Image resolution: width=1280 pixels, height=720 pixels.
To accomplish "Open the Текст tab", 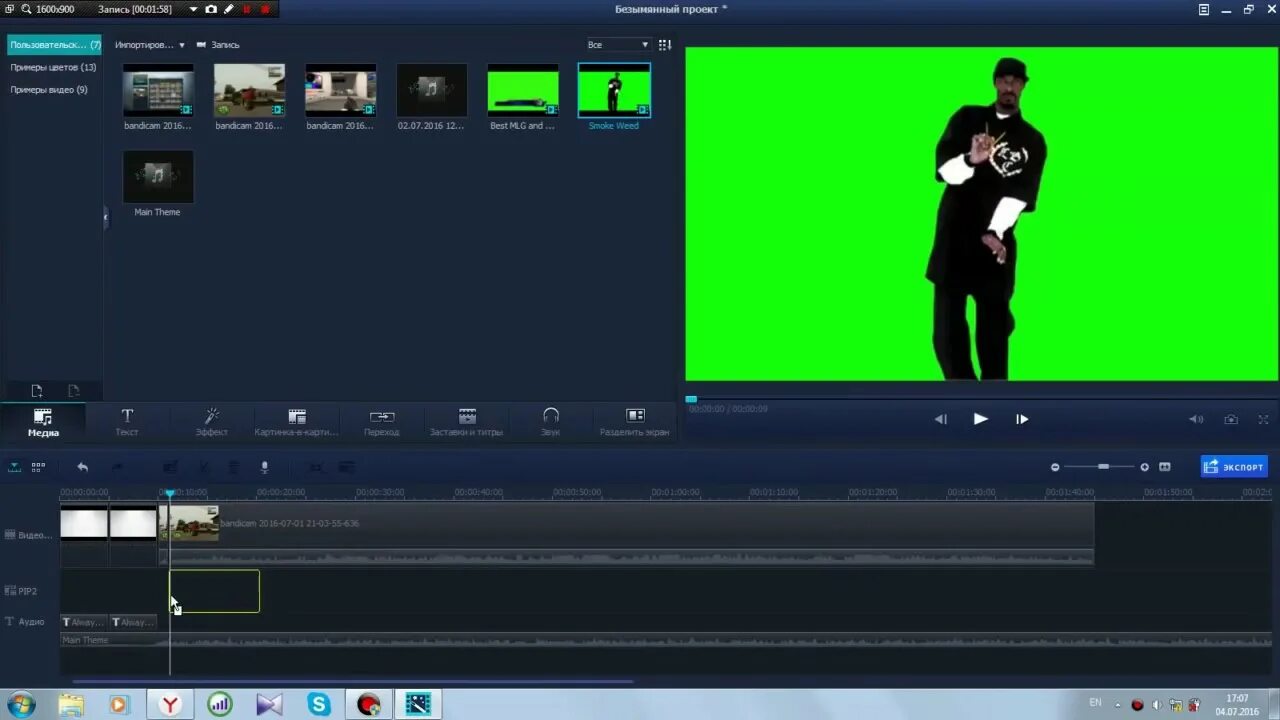I will (x=127, y=422).
